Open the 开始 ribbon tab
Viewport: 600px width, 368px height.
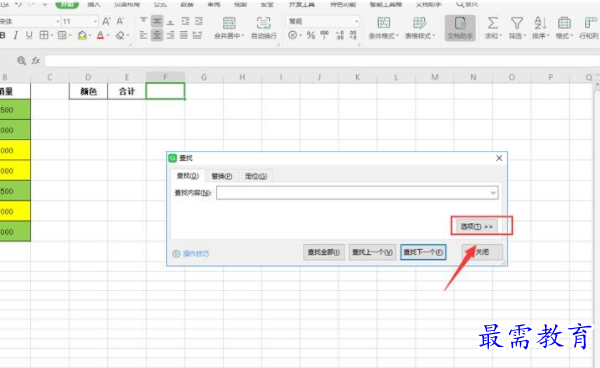tap(67, 4)
